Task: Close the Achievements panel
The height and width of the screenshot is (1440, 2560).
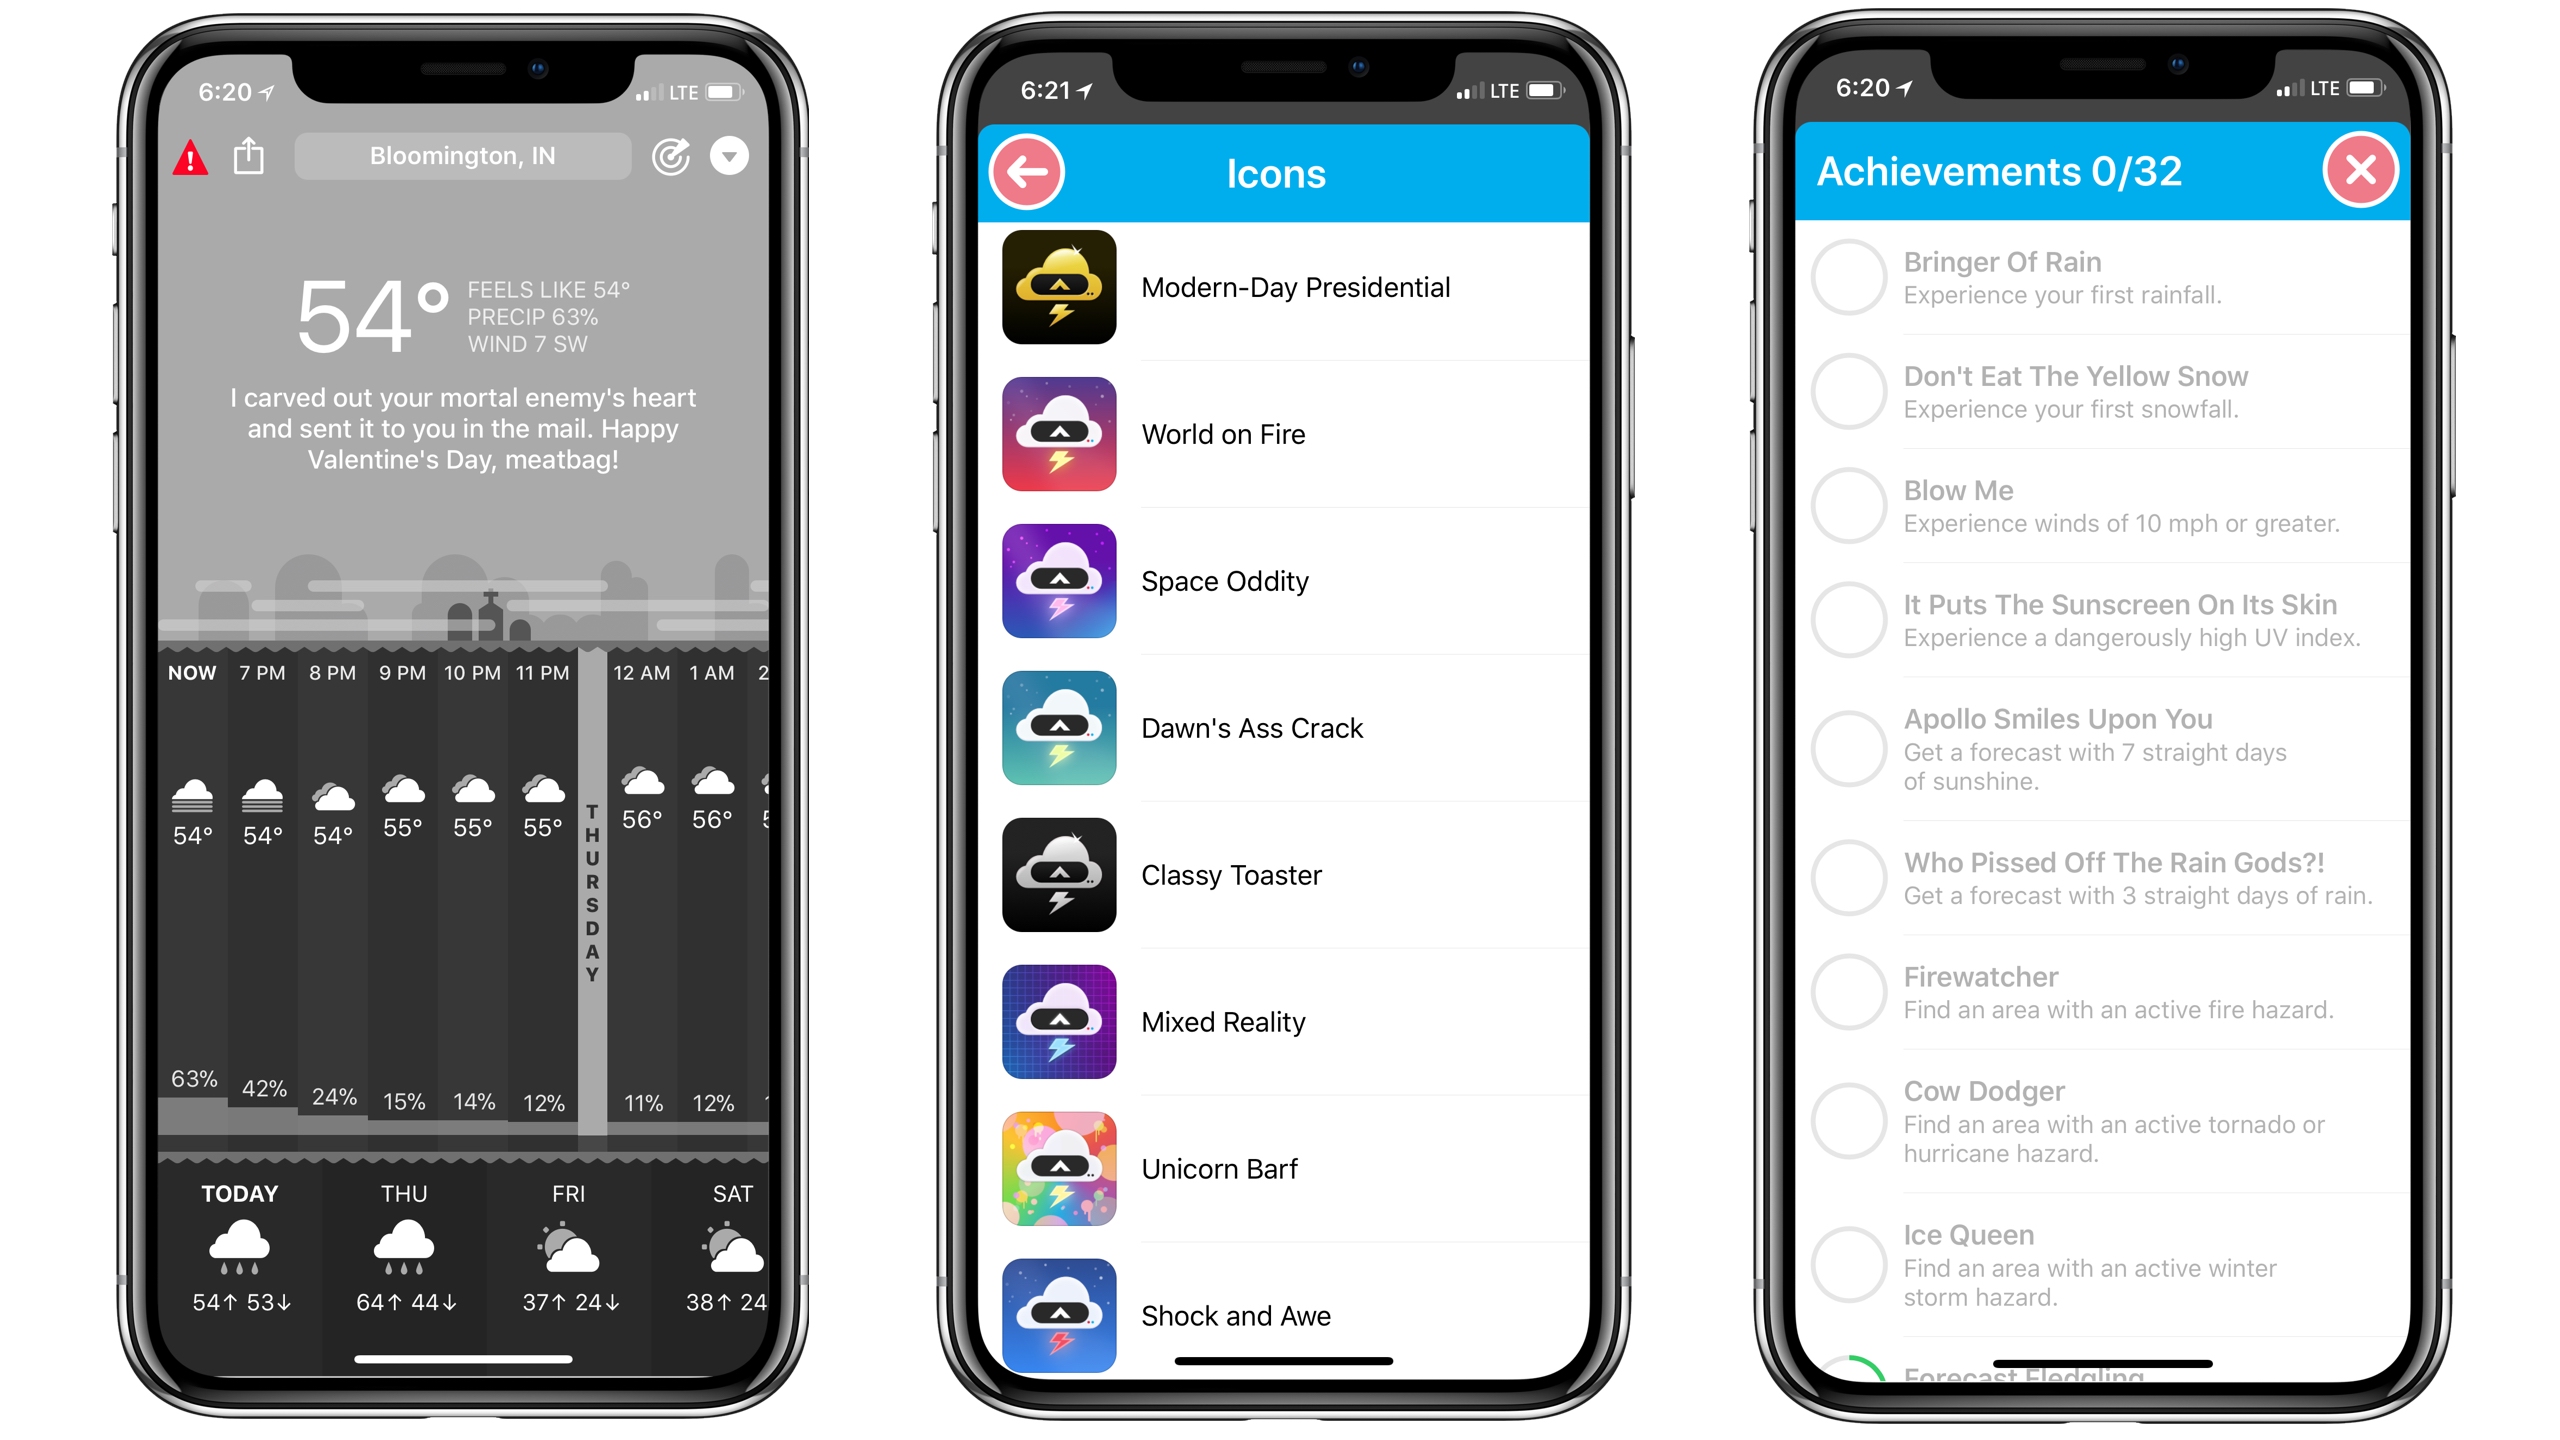Action: click(2365, 169)
